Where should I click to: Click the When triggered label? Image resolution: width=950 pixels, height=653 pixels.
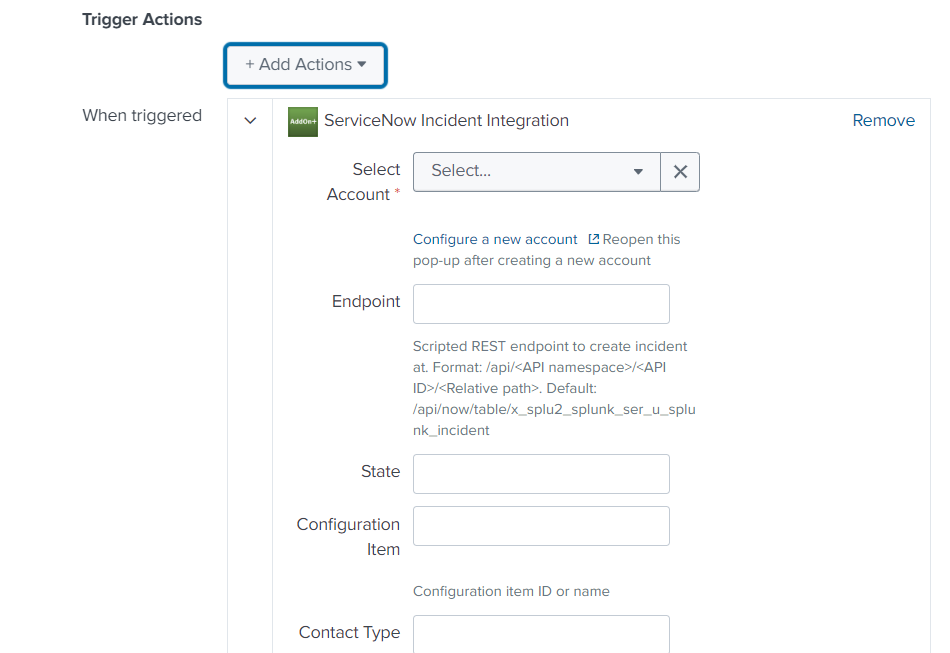pyautogui.click(x=142, y=116)
